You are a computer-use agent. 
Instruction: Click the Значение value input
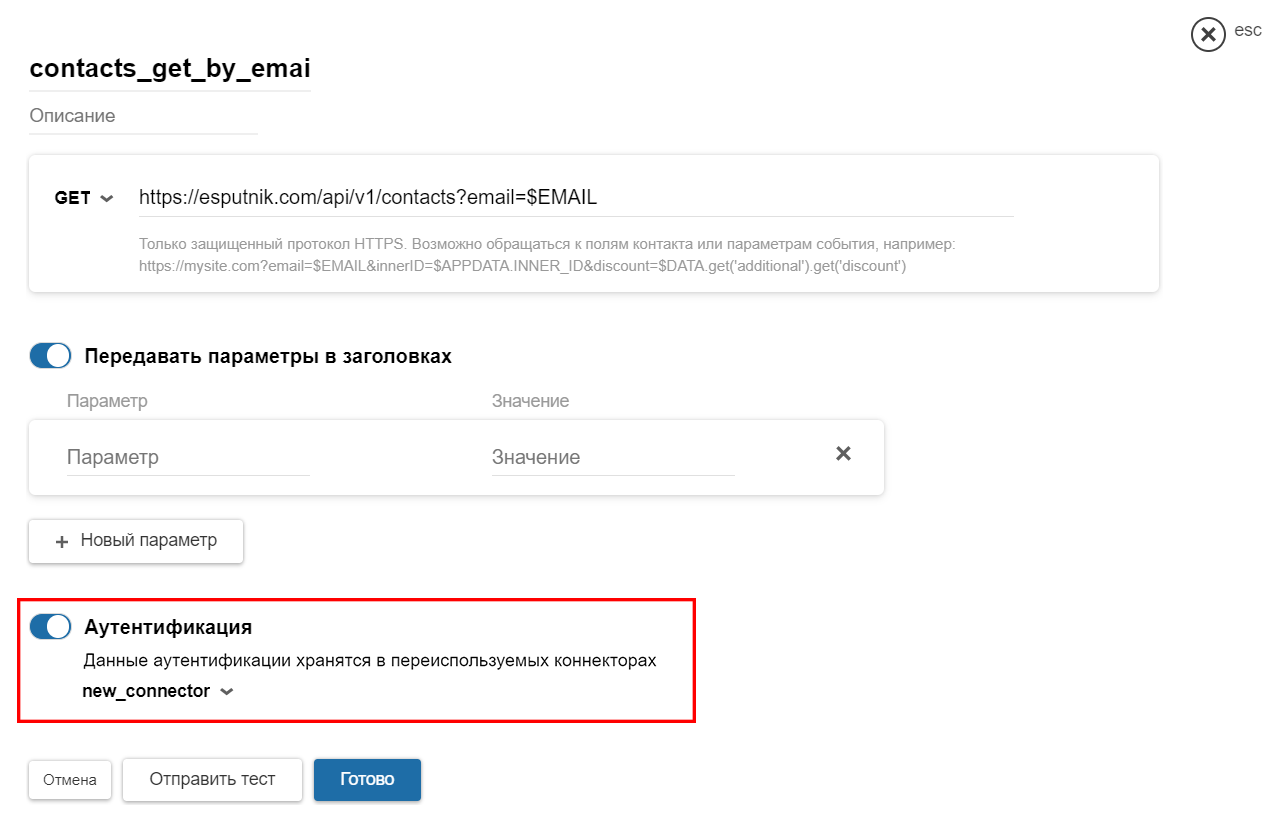click(612, 457)
